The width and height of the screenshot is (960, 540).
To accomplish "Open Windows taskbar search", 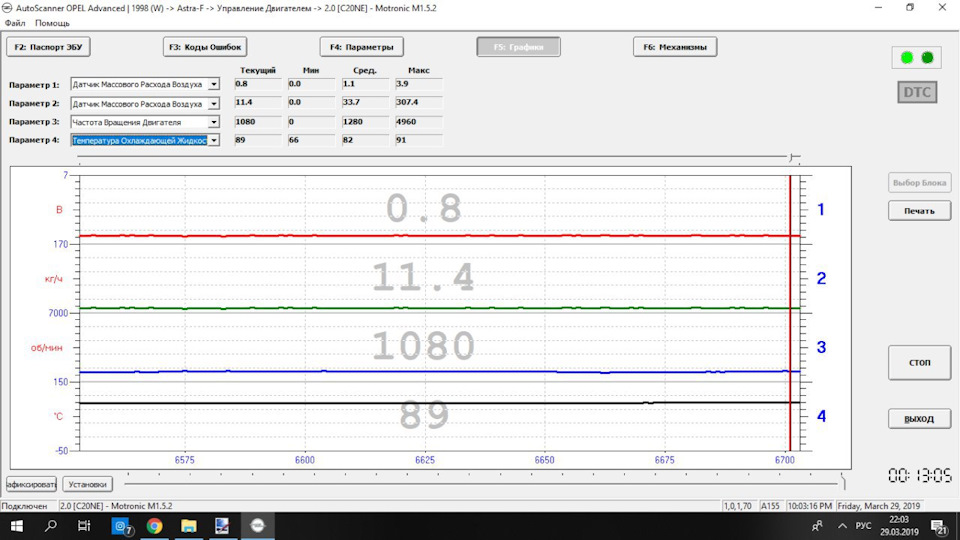I will tap(51, 526).
